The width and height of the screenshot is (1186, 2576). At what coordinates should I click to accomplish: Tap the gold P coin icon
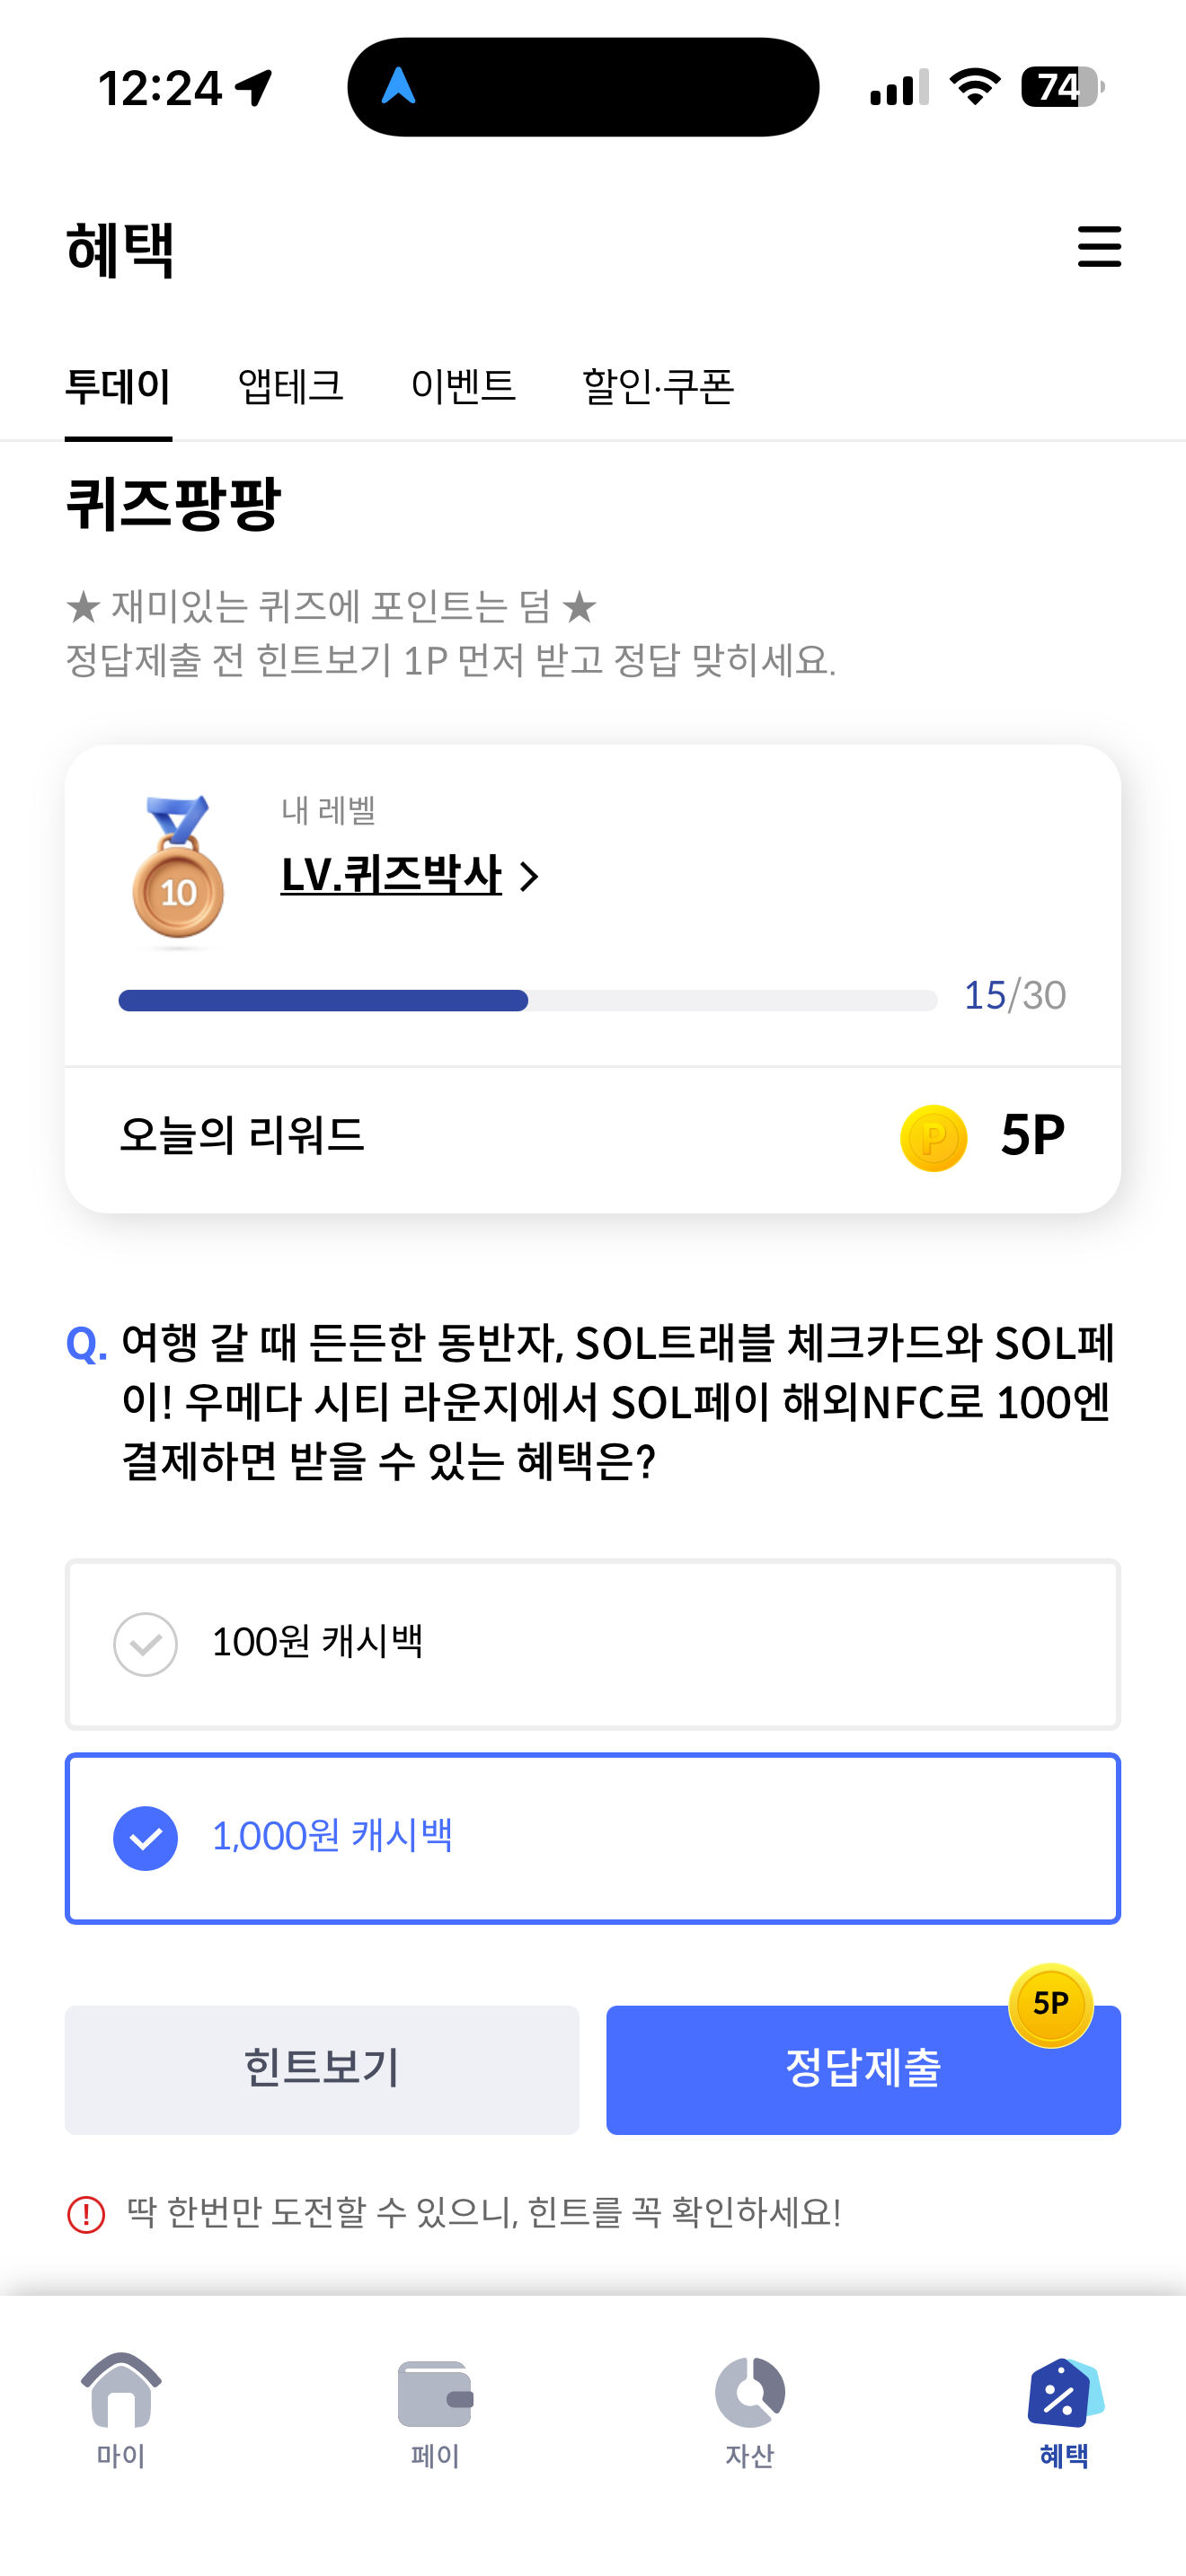click(933, 1138)
